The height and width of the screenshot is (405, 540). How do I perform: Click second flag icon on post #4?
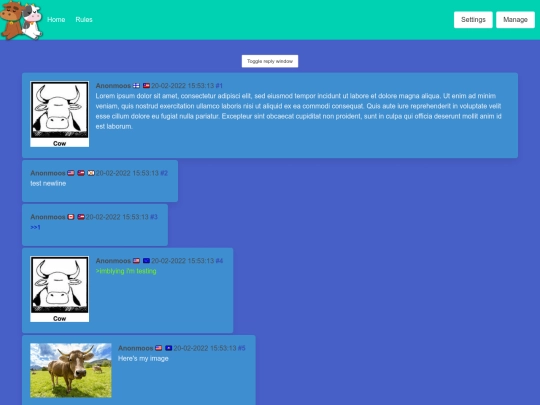146,261
